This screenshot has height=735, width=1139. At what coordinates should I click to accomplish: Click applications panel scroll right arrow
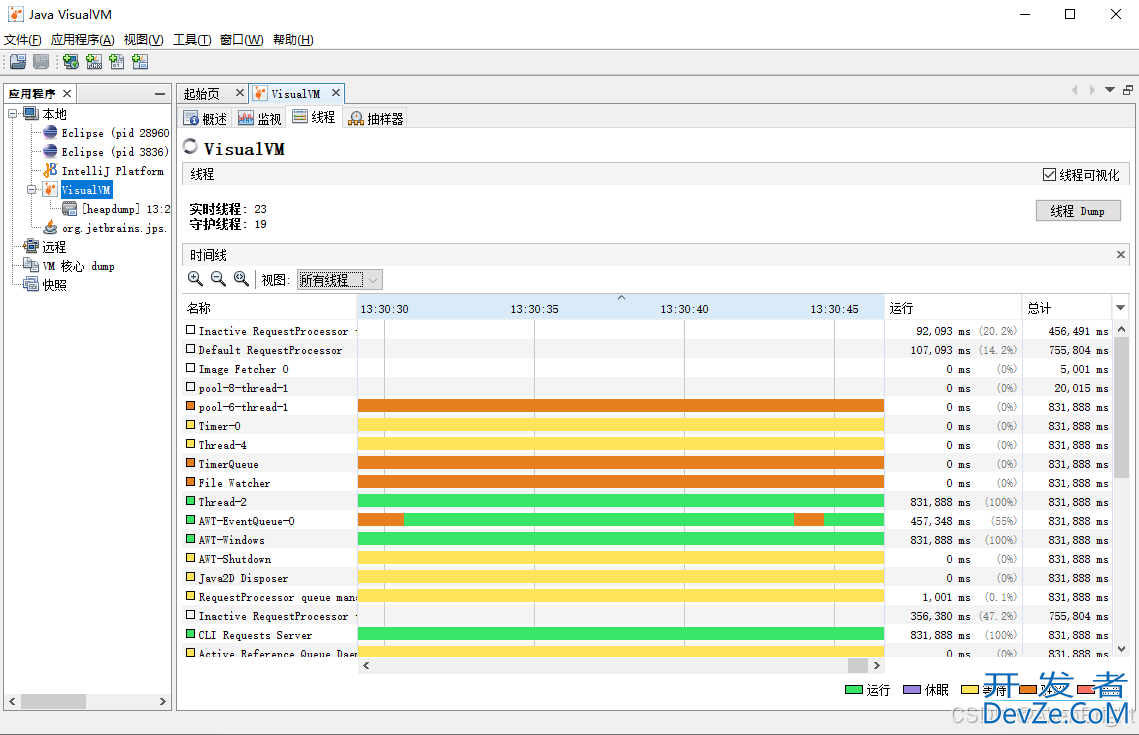coord(163,702)
